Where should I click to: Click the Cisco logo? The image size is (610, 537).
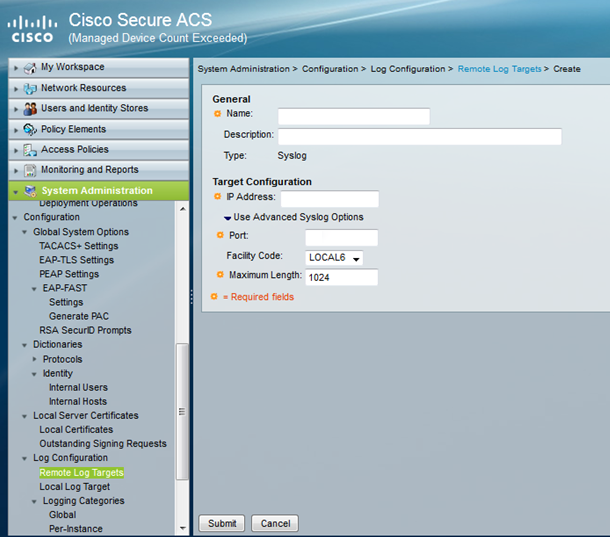tap(32, 29)
